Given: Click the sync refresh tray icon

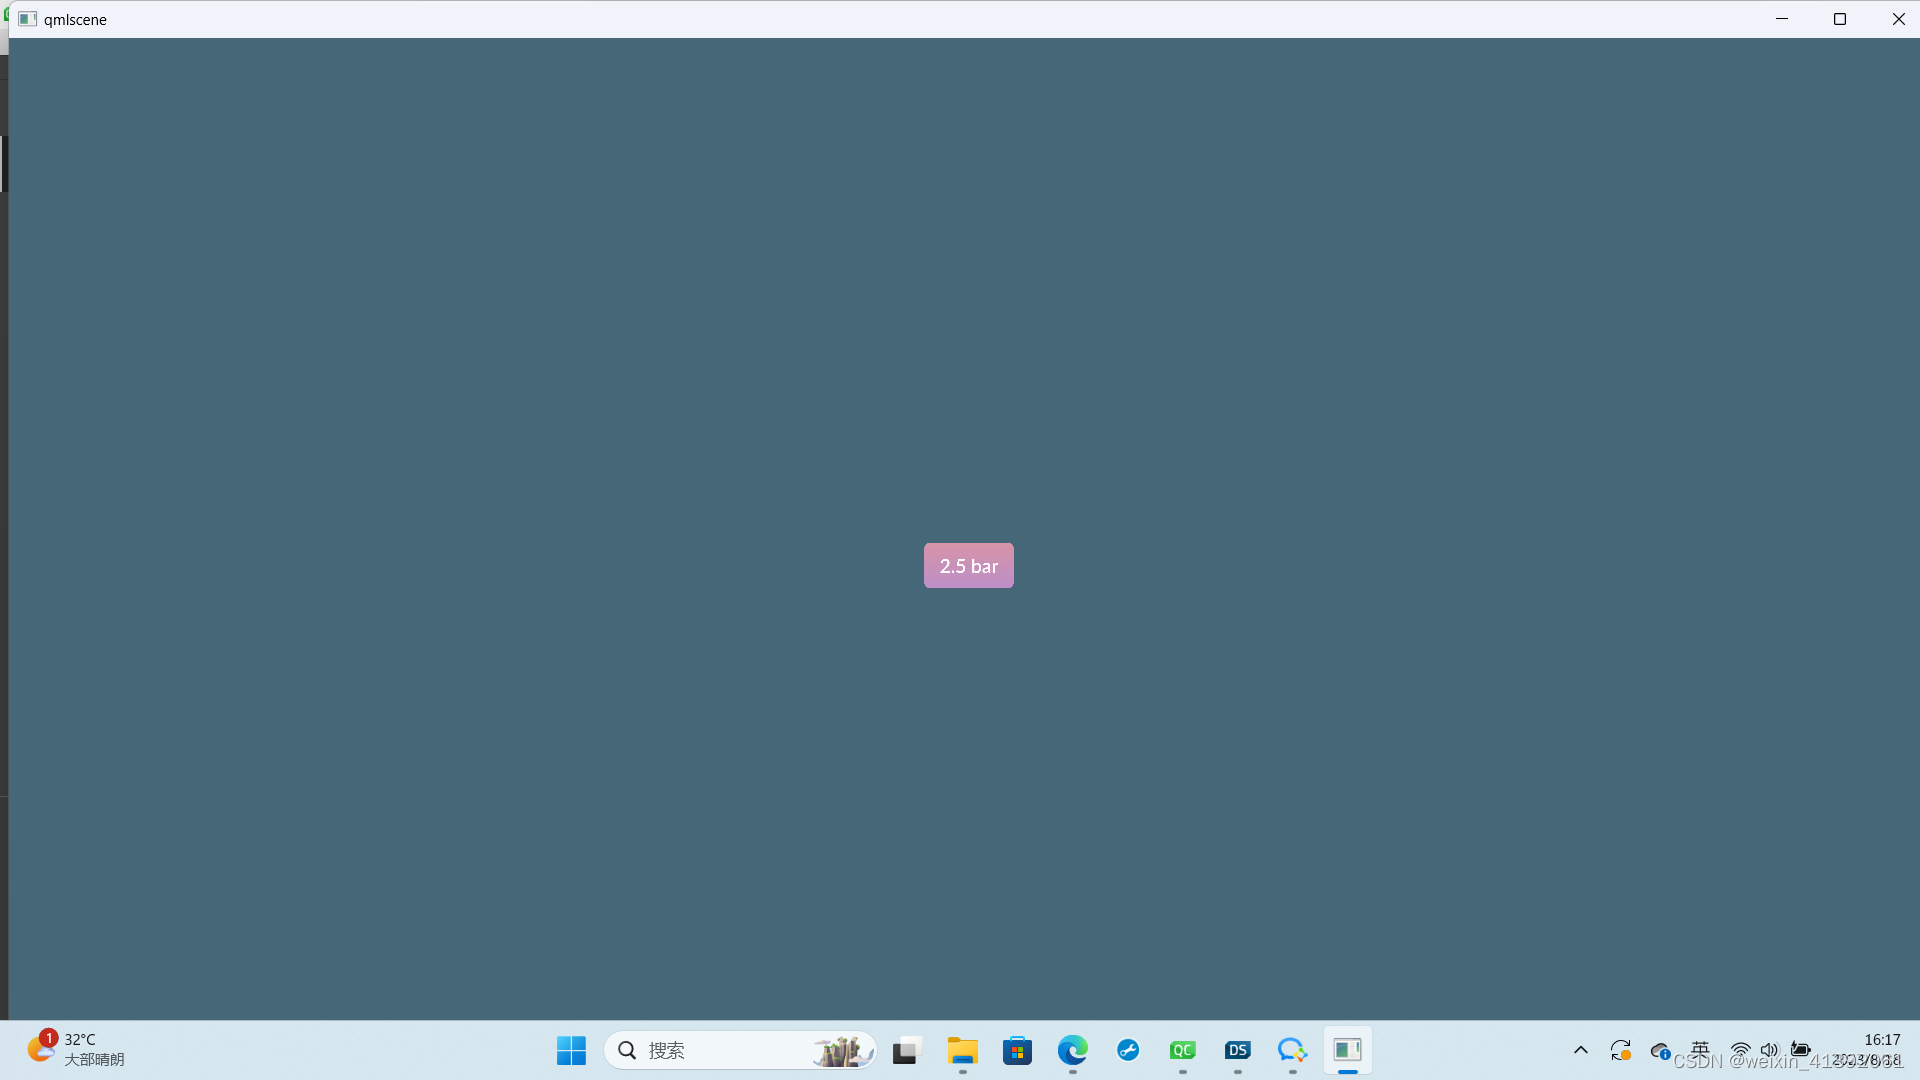Looking at the screenshot, I should tap(1620, 1050).
